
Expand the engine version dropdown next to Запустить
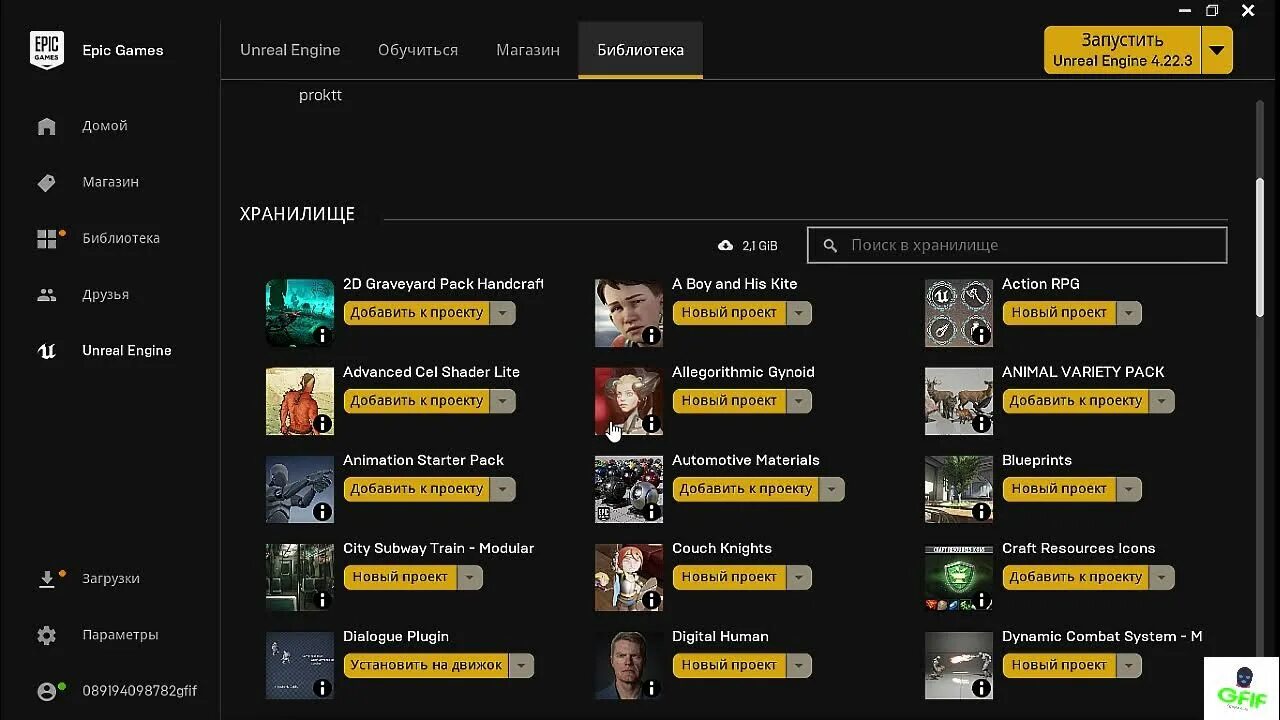pos(1217,50)
